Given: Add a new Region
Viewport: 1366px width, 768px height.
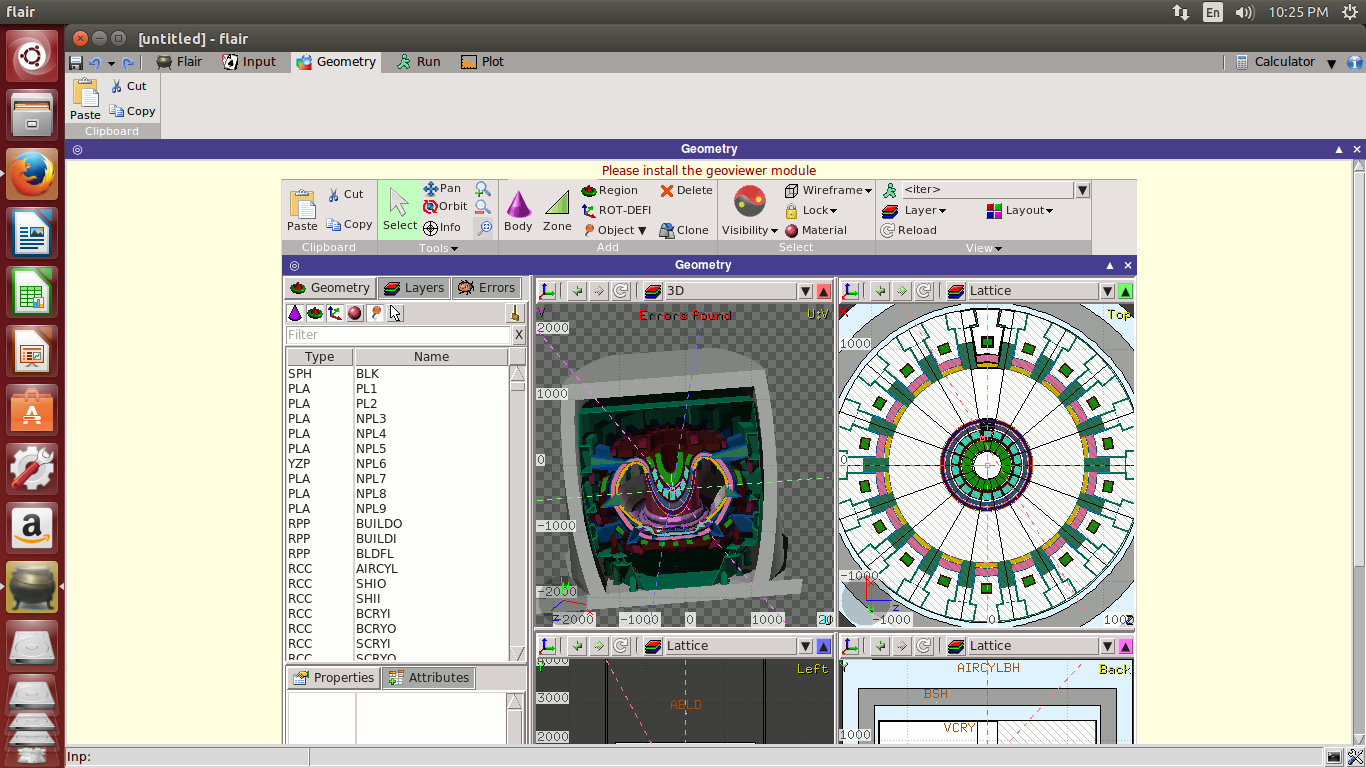Looking at the screenshot, I should [x=609, y=190].
